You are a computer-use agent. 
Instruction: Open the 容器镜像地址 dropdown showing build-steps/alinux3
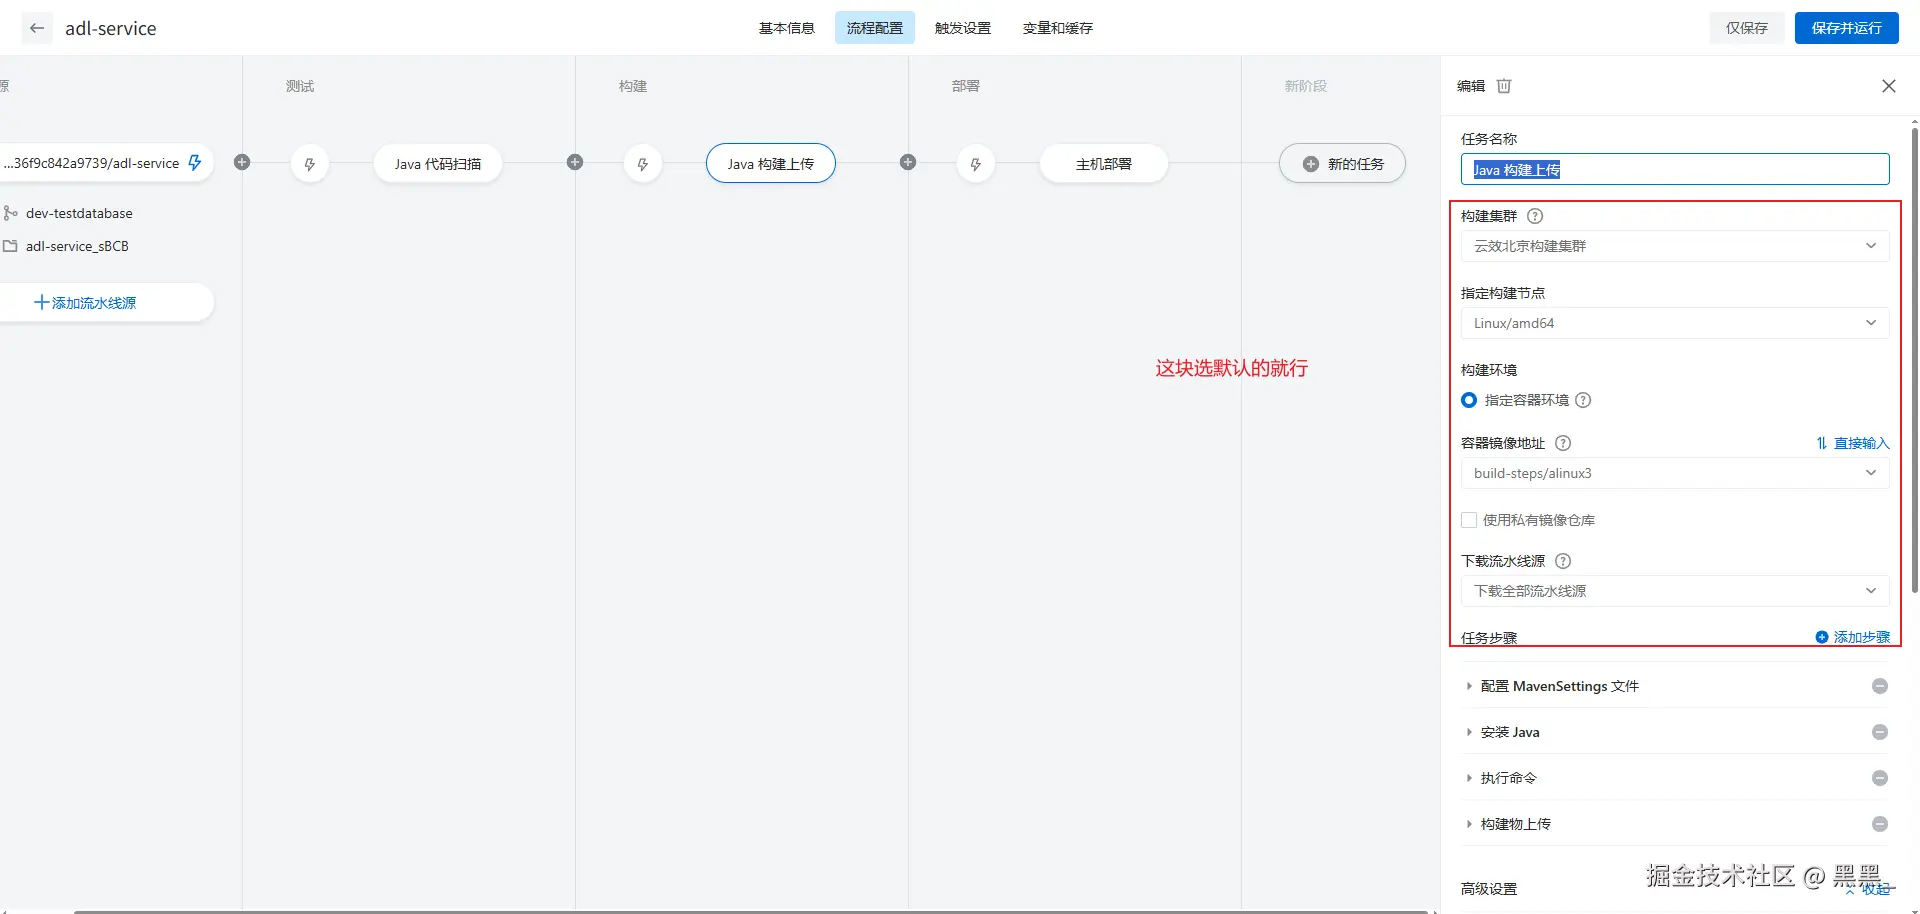[1675, 473]
